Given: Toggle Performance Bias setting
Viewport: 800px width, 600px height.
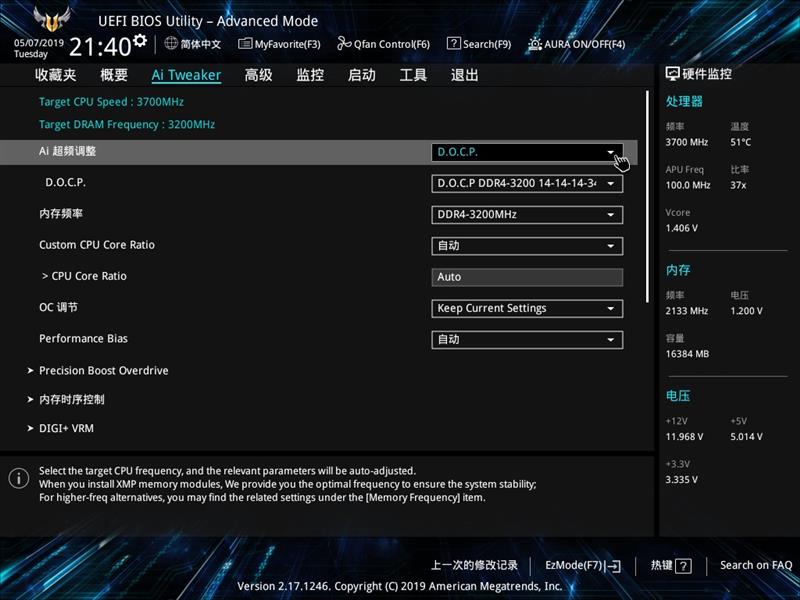Looking at the screenshot, I should click(527, 340).
